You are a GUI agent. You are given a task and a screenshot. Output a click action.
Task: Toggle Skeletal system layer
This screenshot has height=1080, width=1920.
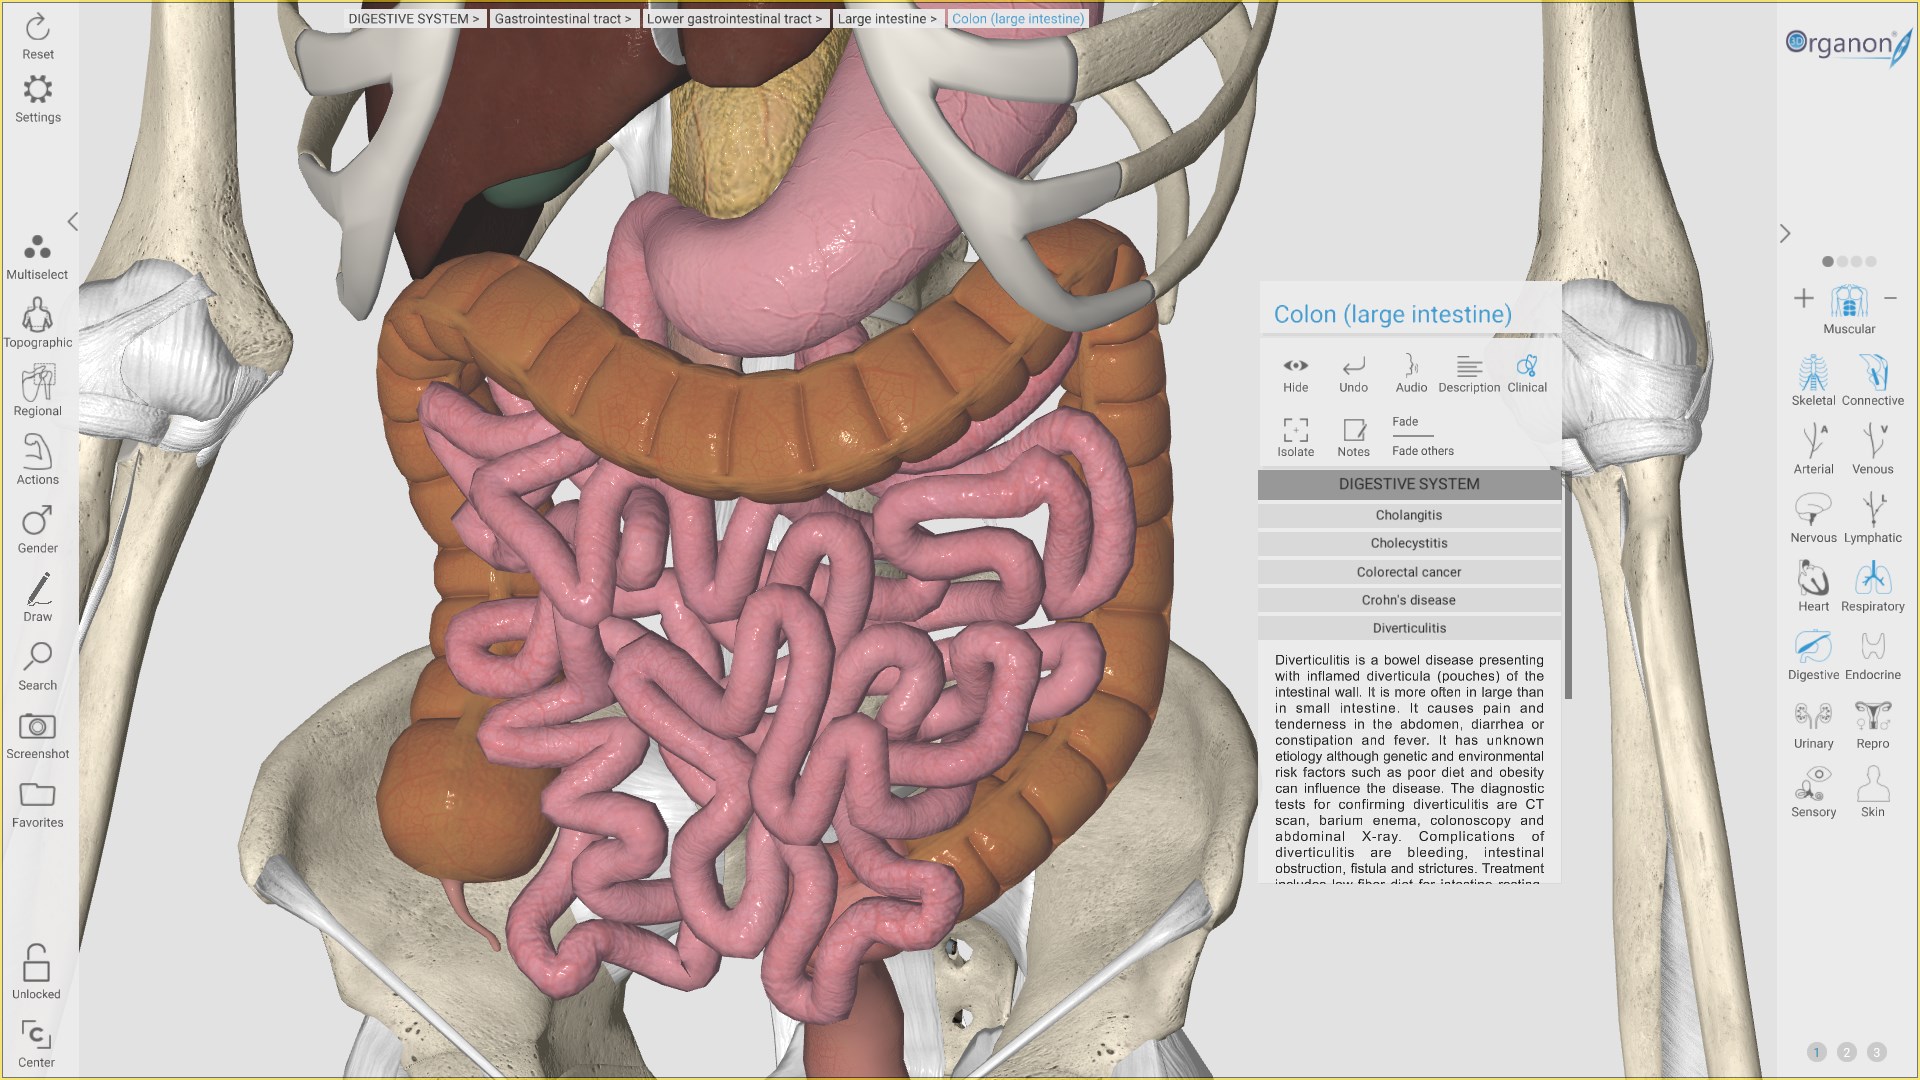[1812, 374]
